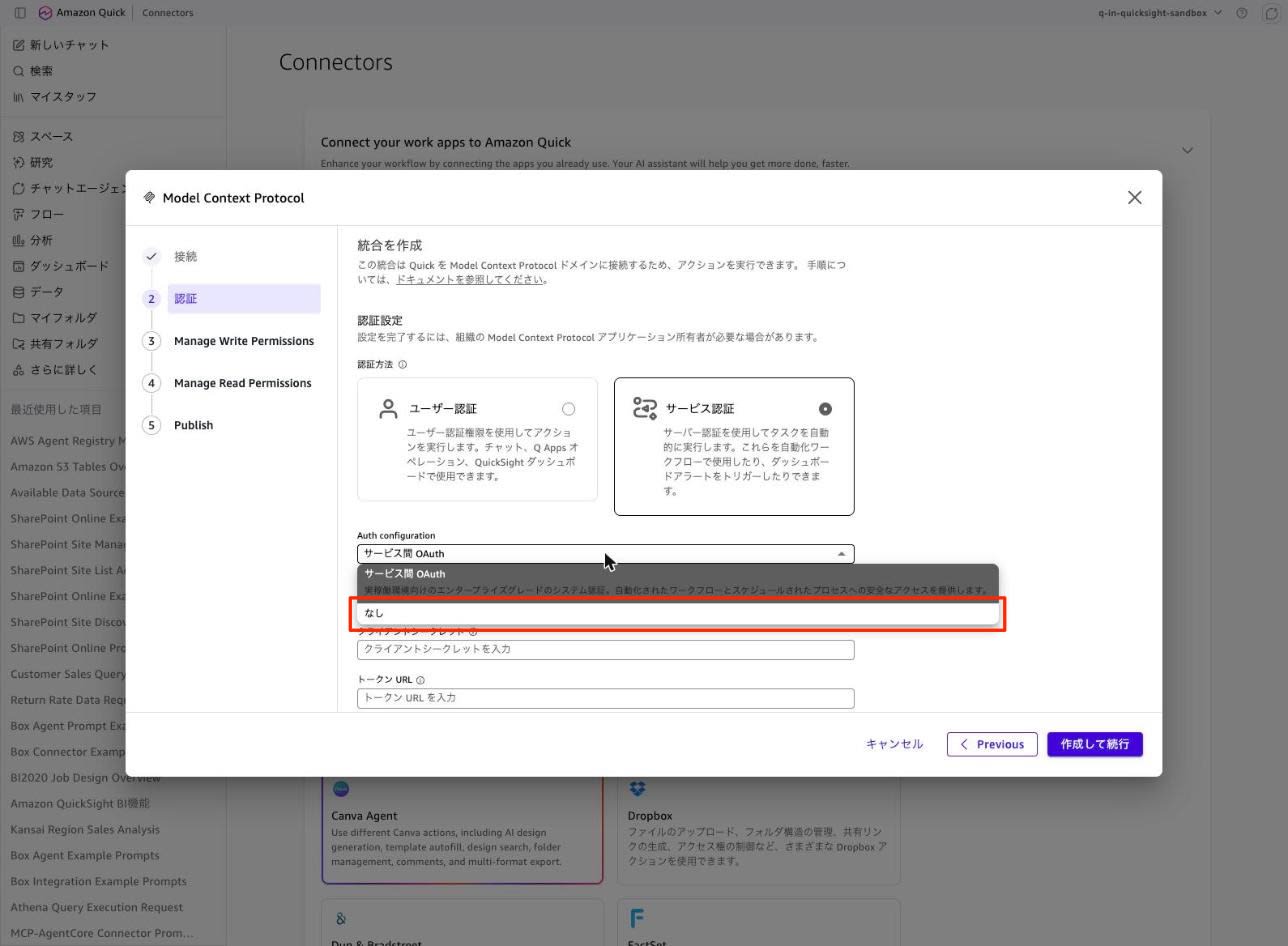
Task: Open Box Agent Example Prompts item
Action: tap(85, 855)
